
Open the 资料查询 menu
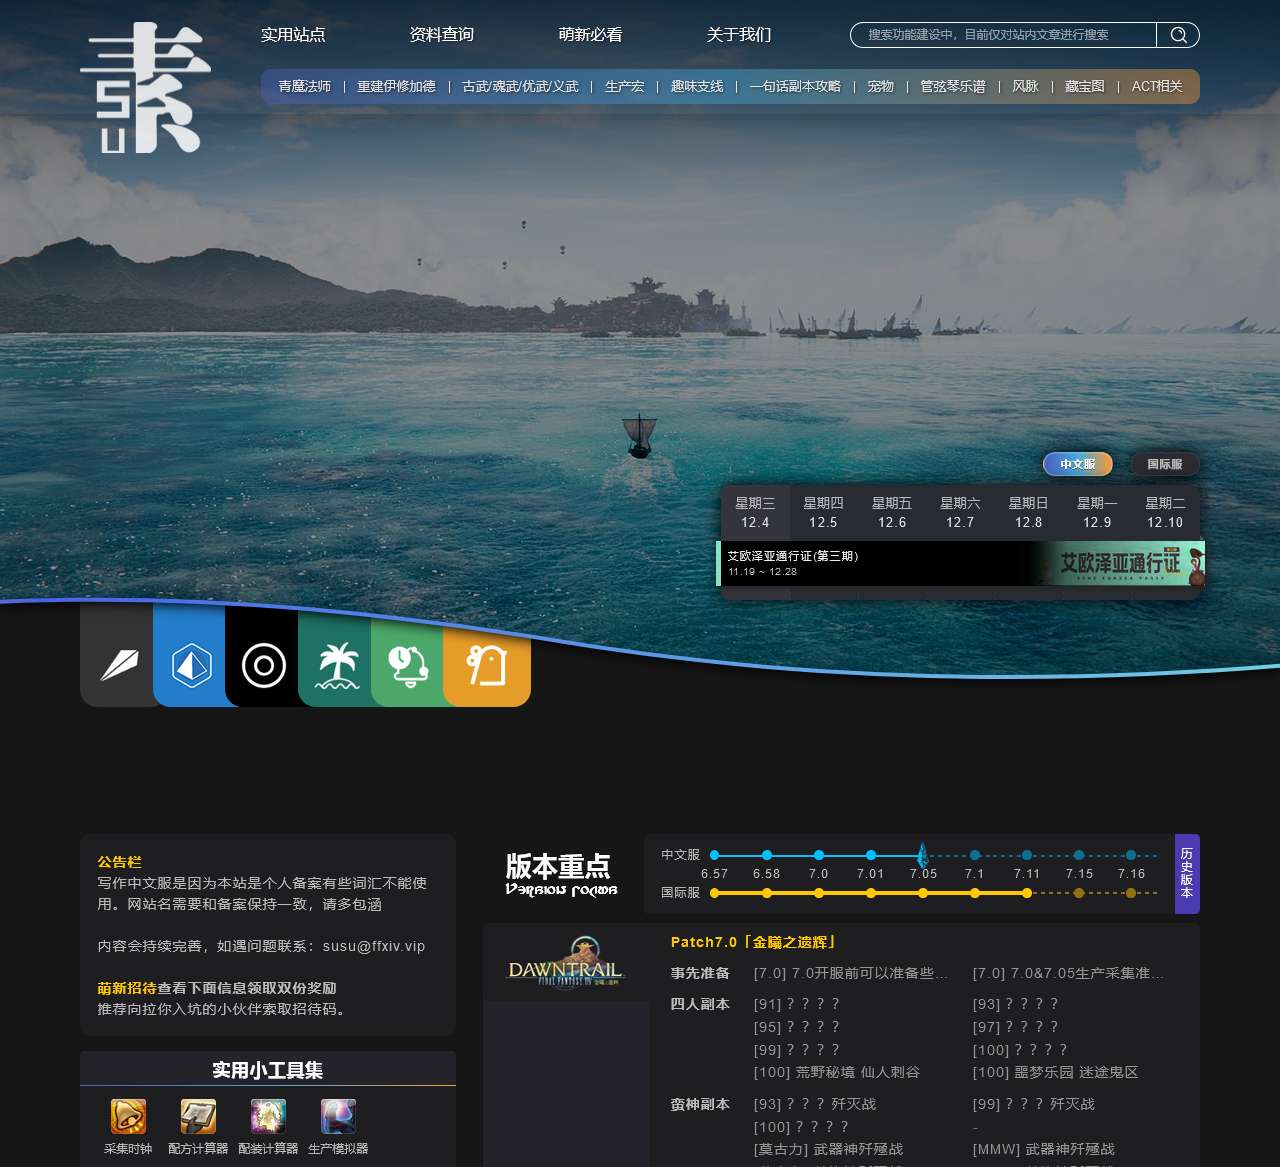point(442,35)
